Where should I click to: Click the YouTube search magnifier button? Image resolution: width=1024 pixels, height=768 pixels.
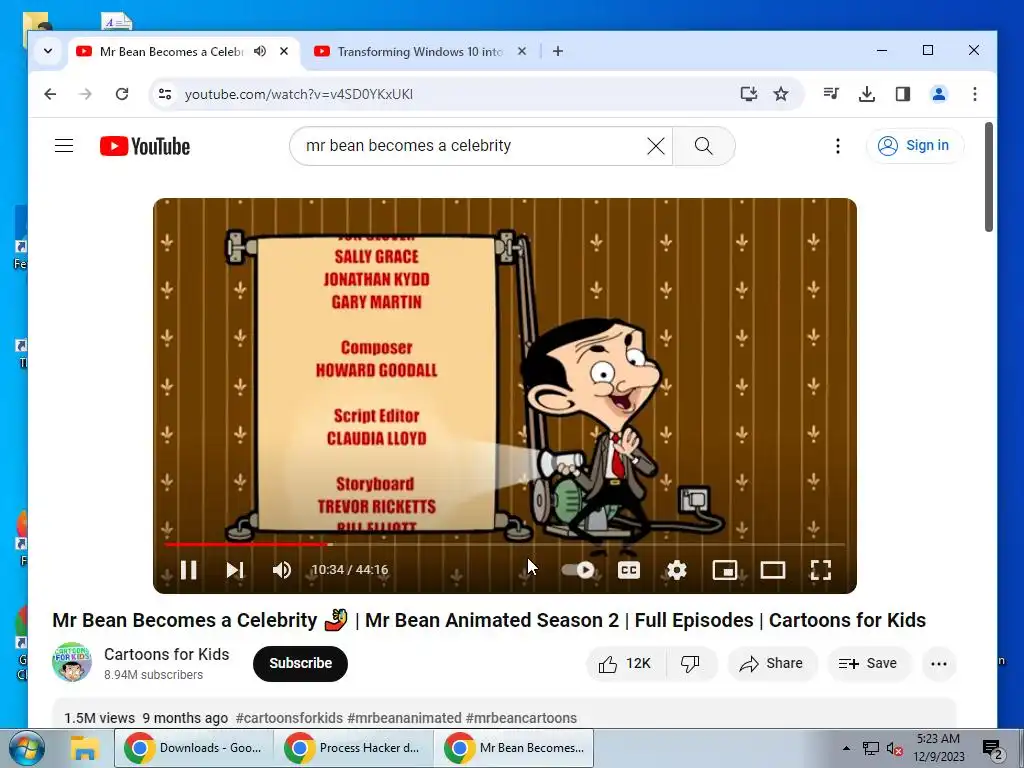(x=703, y=146)
